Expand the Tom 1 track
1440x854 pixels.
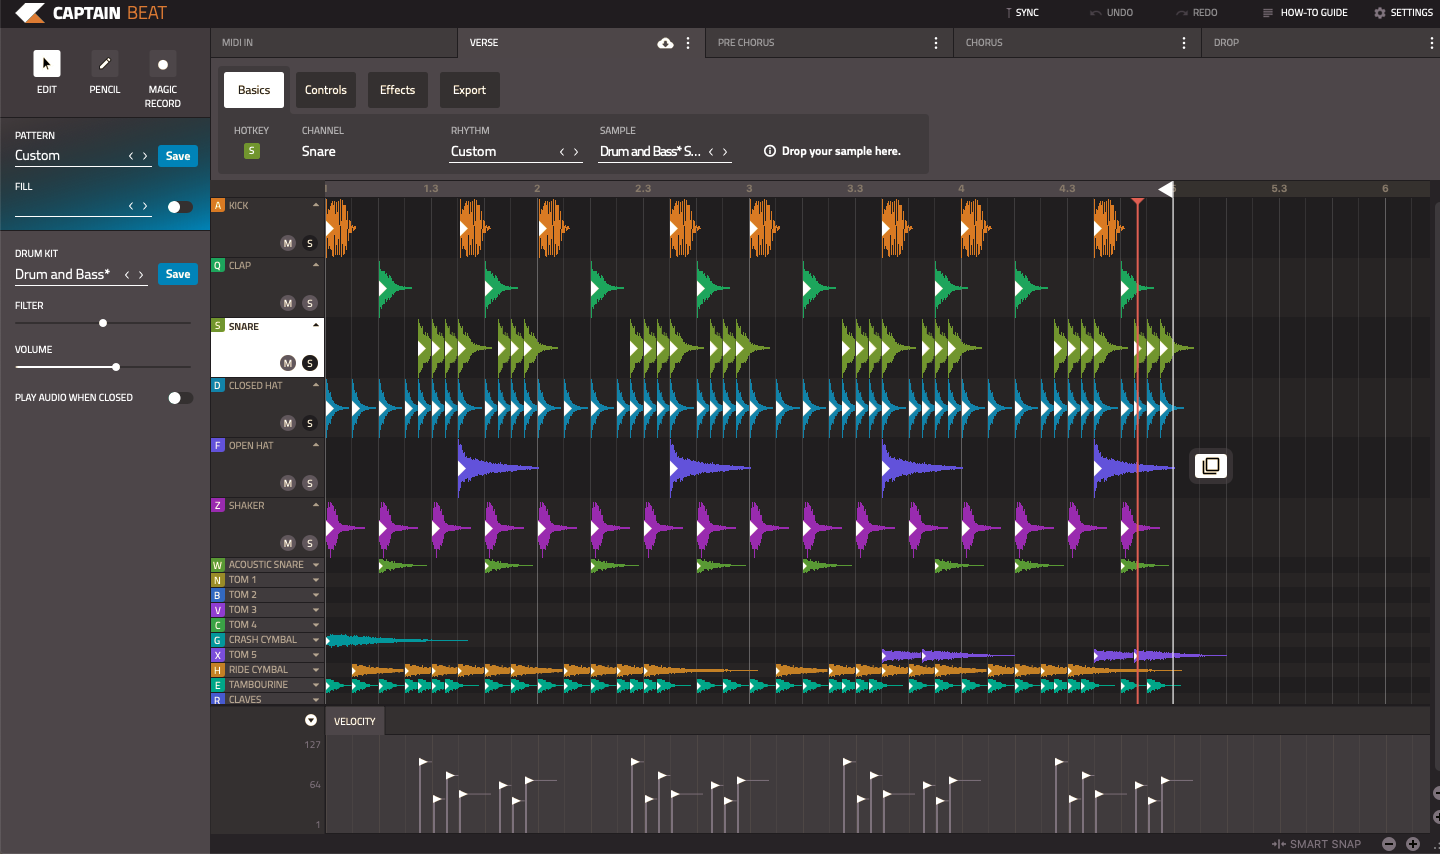[316, 580]
